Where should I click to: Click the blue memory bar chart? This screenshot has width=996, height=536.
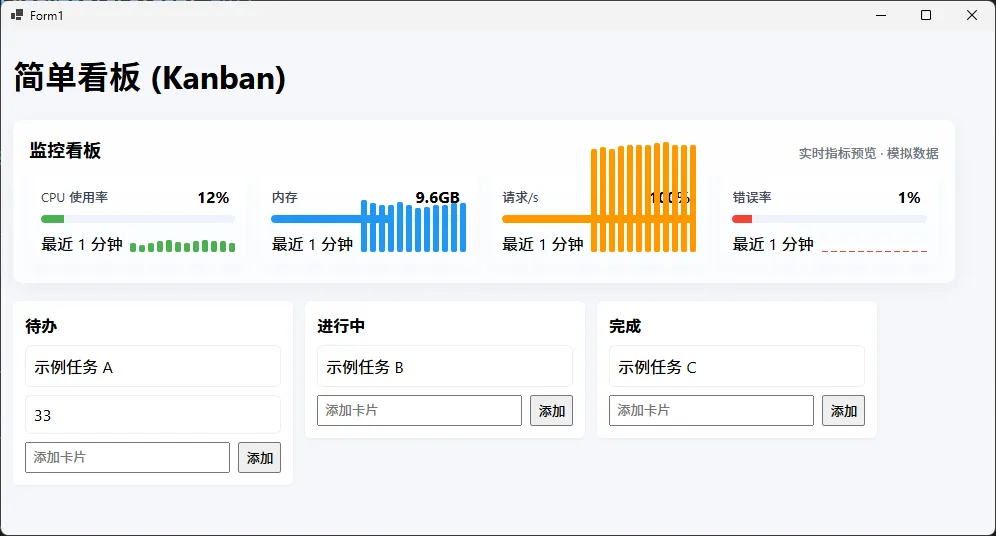click(414, 226)
